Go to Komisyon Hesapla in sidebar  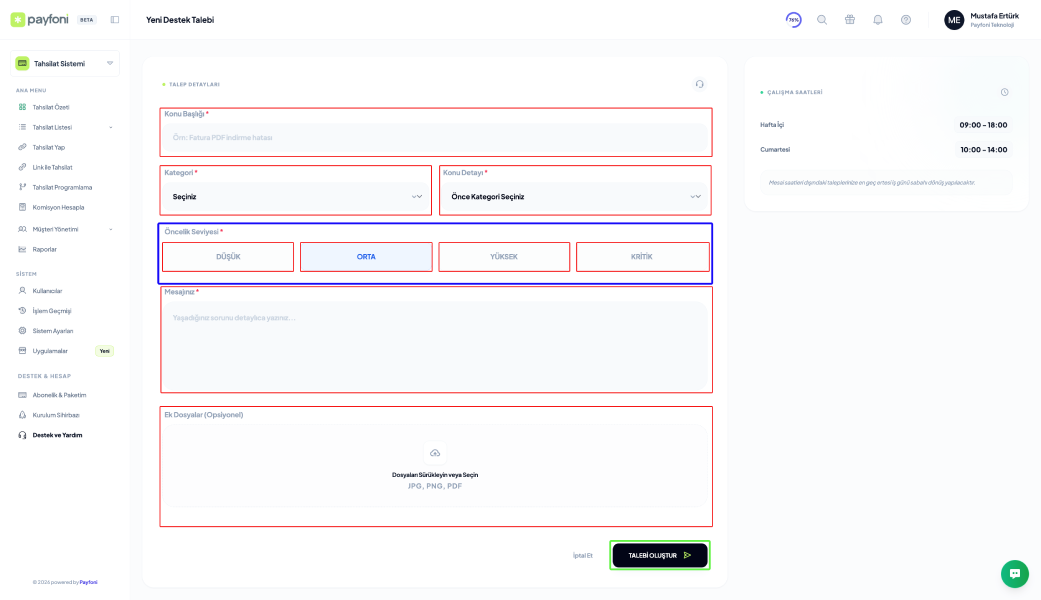pos(58,207)
